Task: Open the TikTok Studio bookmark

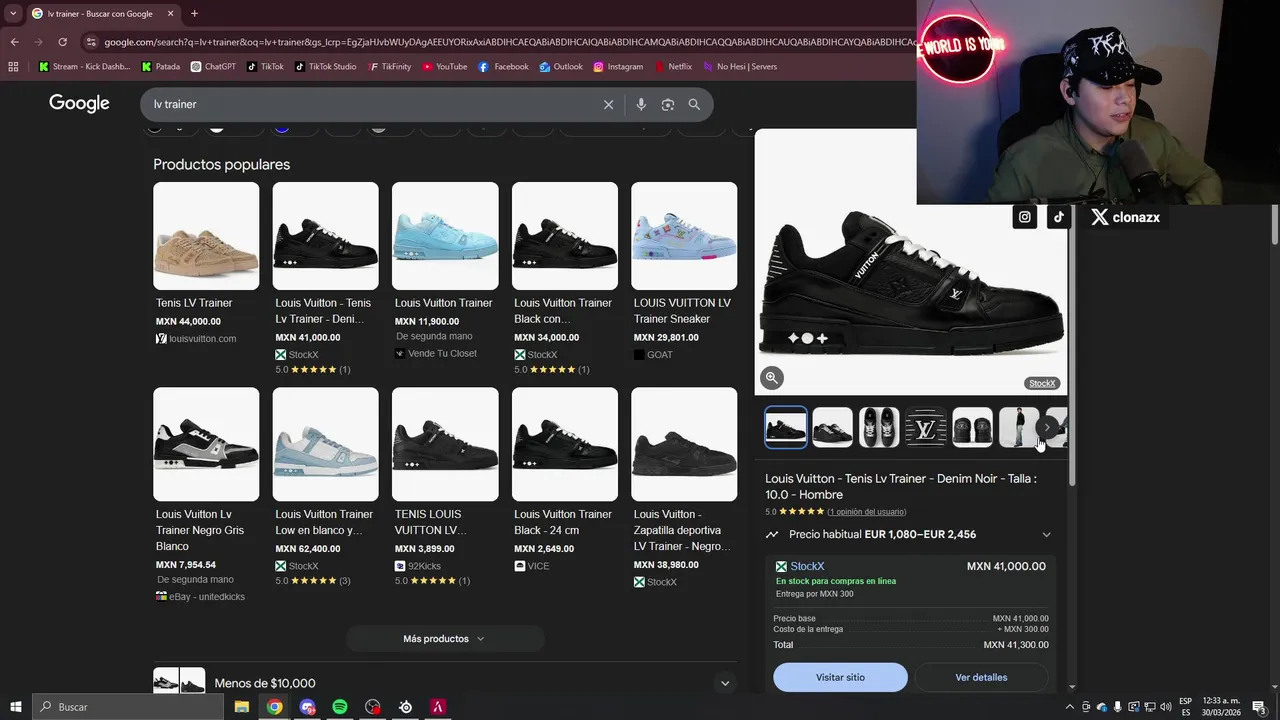Action: [325, 67]
